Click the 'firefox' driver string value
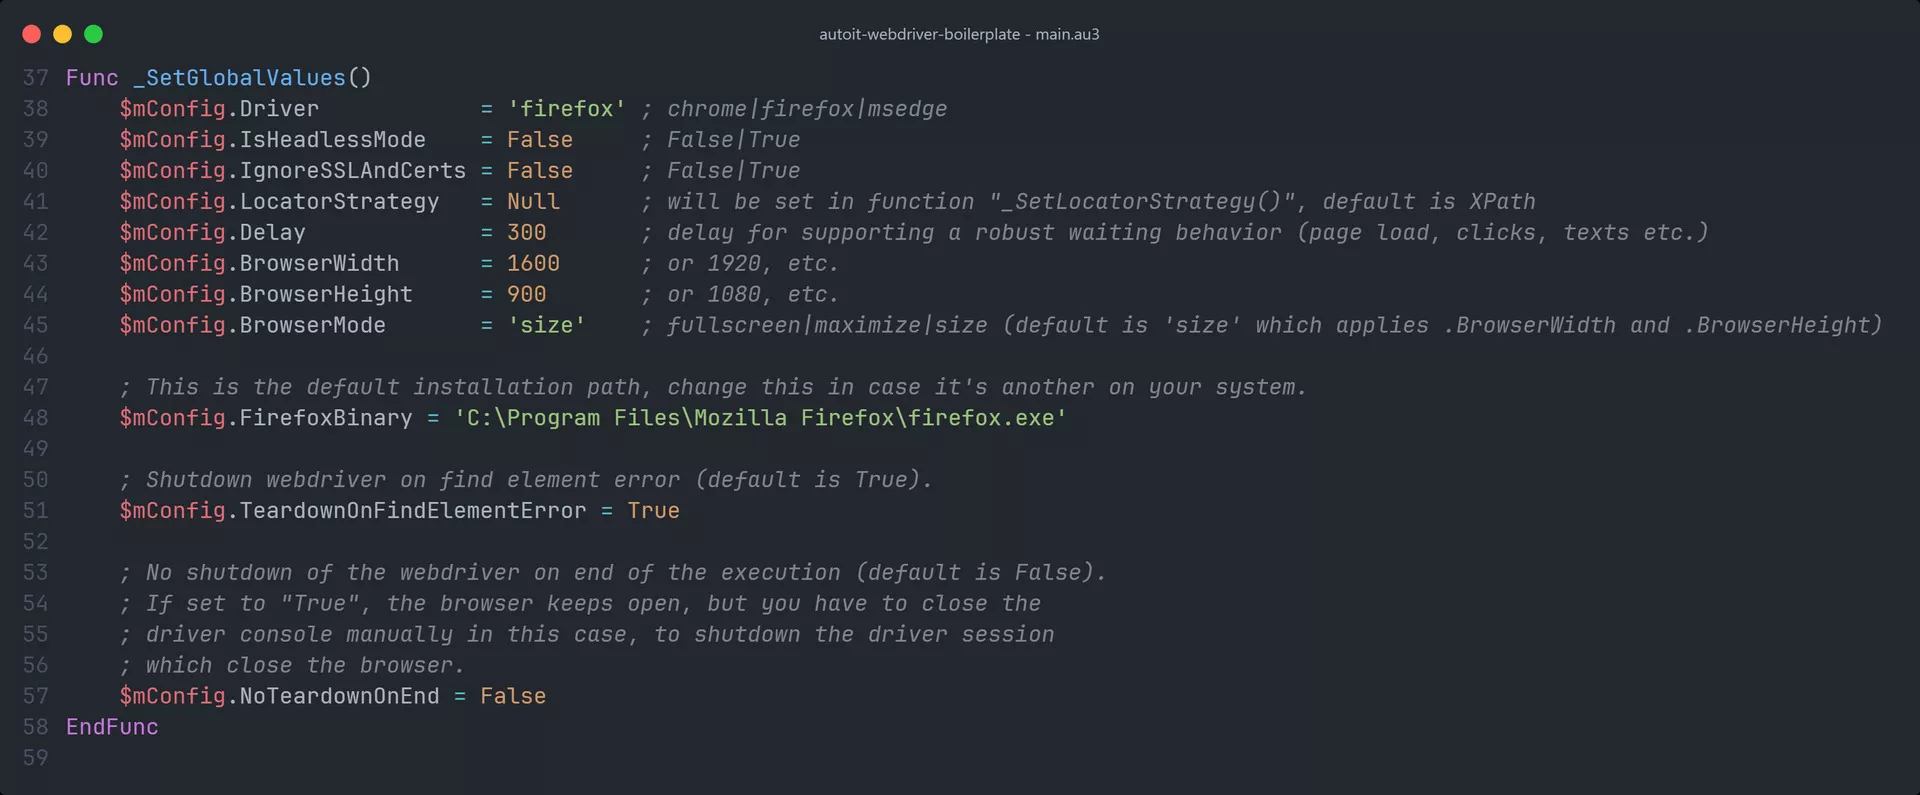Screen dimensions: 1920x795 (x=566, y=109)
